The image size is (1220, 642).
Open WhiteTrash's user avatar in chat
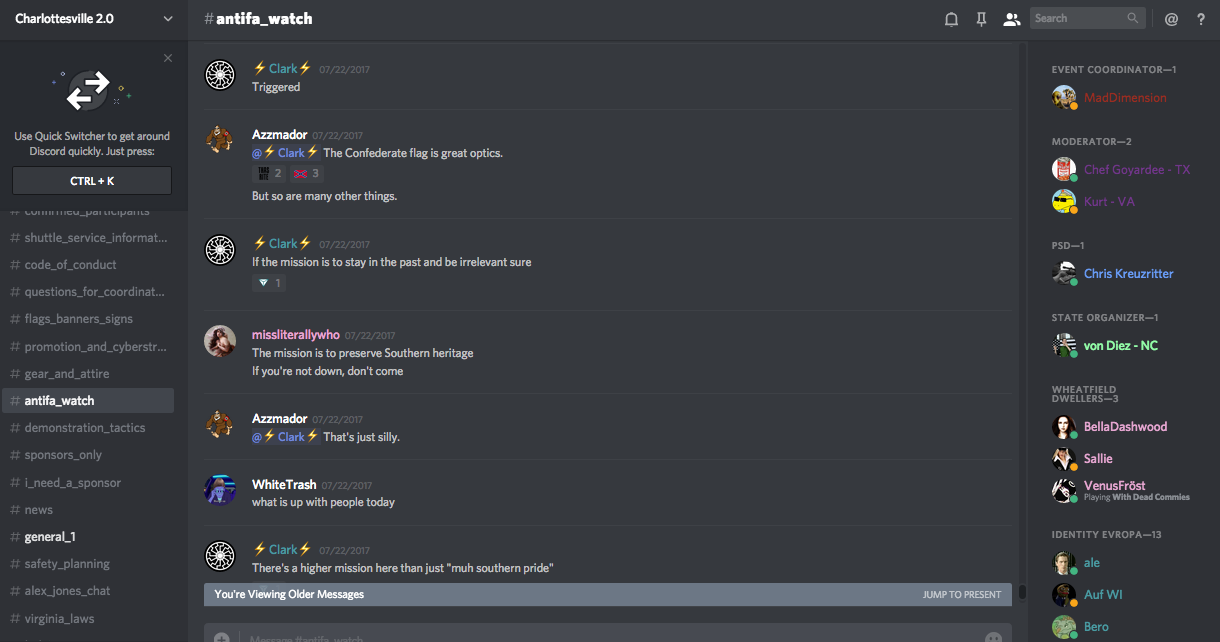[220, 490]
